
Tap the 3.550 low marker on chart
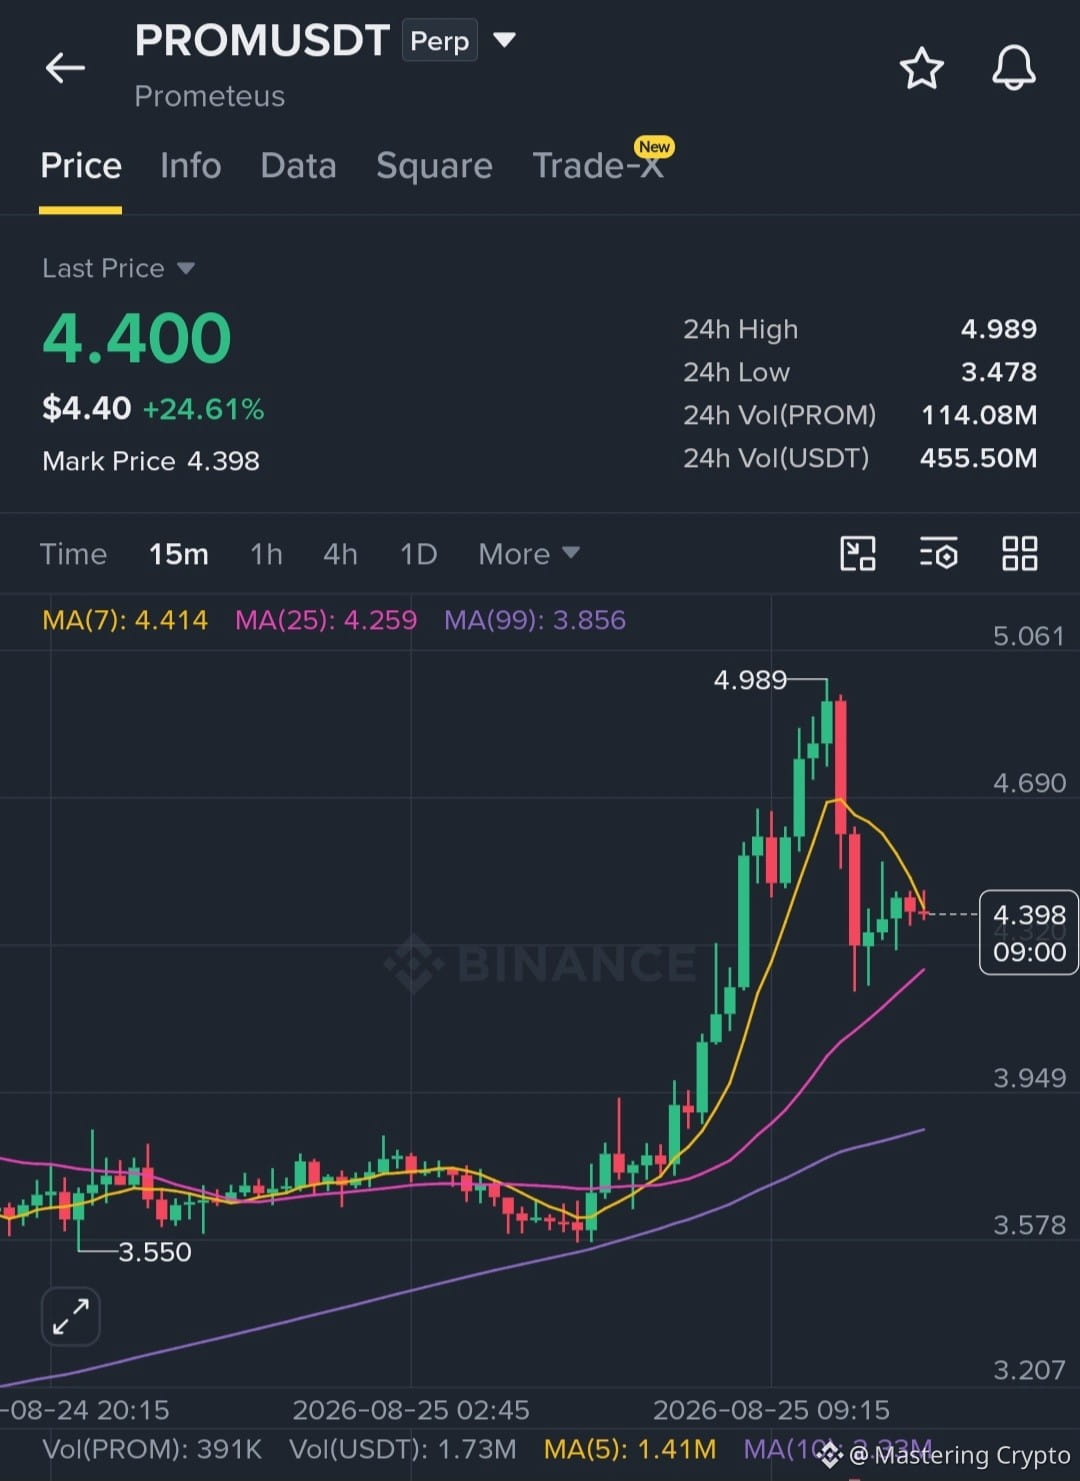pos(155,1252)
